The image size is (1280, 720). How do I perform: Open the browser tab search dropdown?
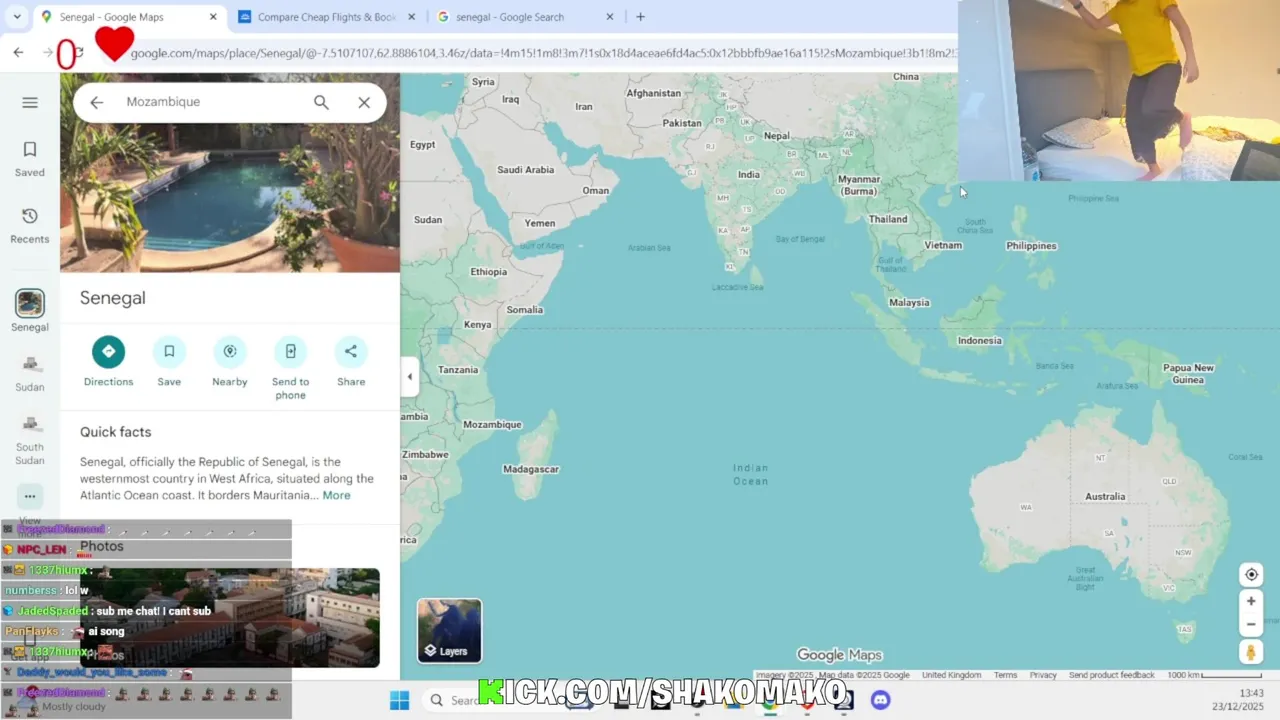pos(17,17)
